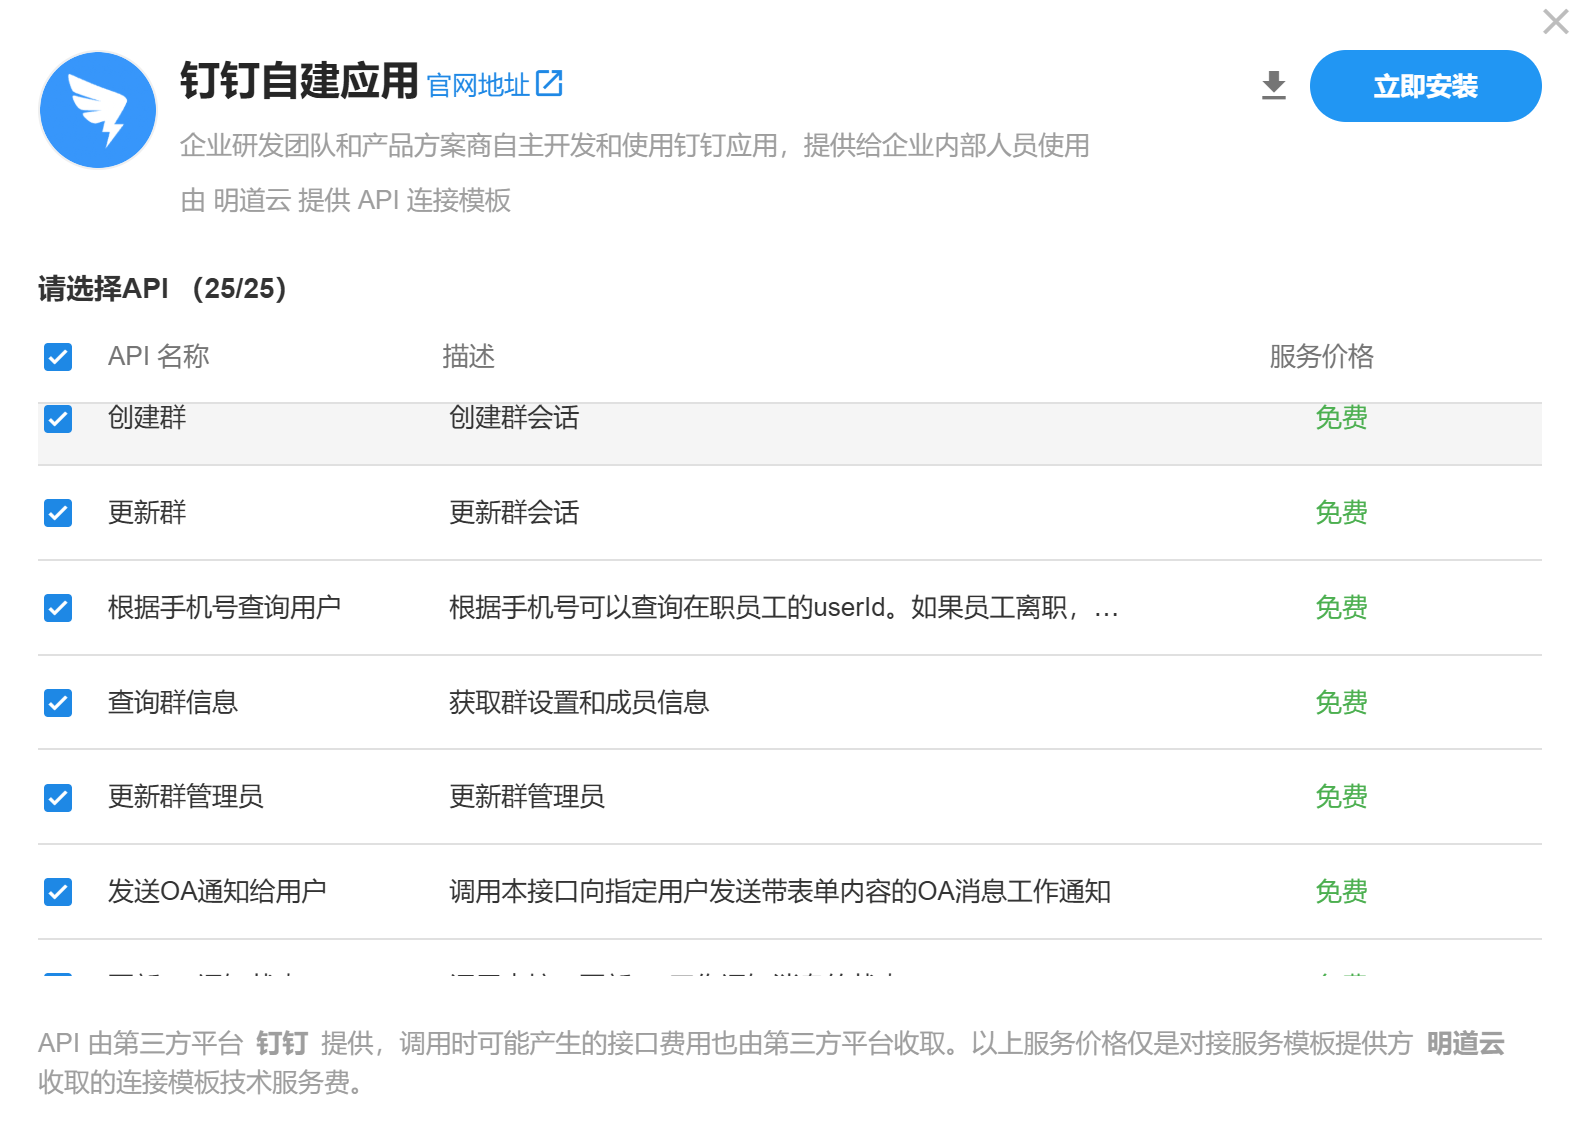Click the 更新群会话 description
This screenshot has height=1137, width=1583.
[514, 512]
